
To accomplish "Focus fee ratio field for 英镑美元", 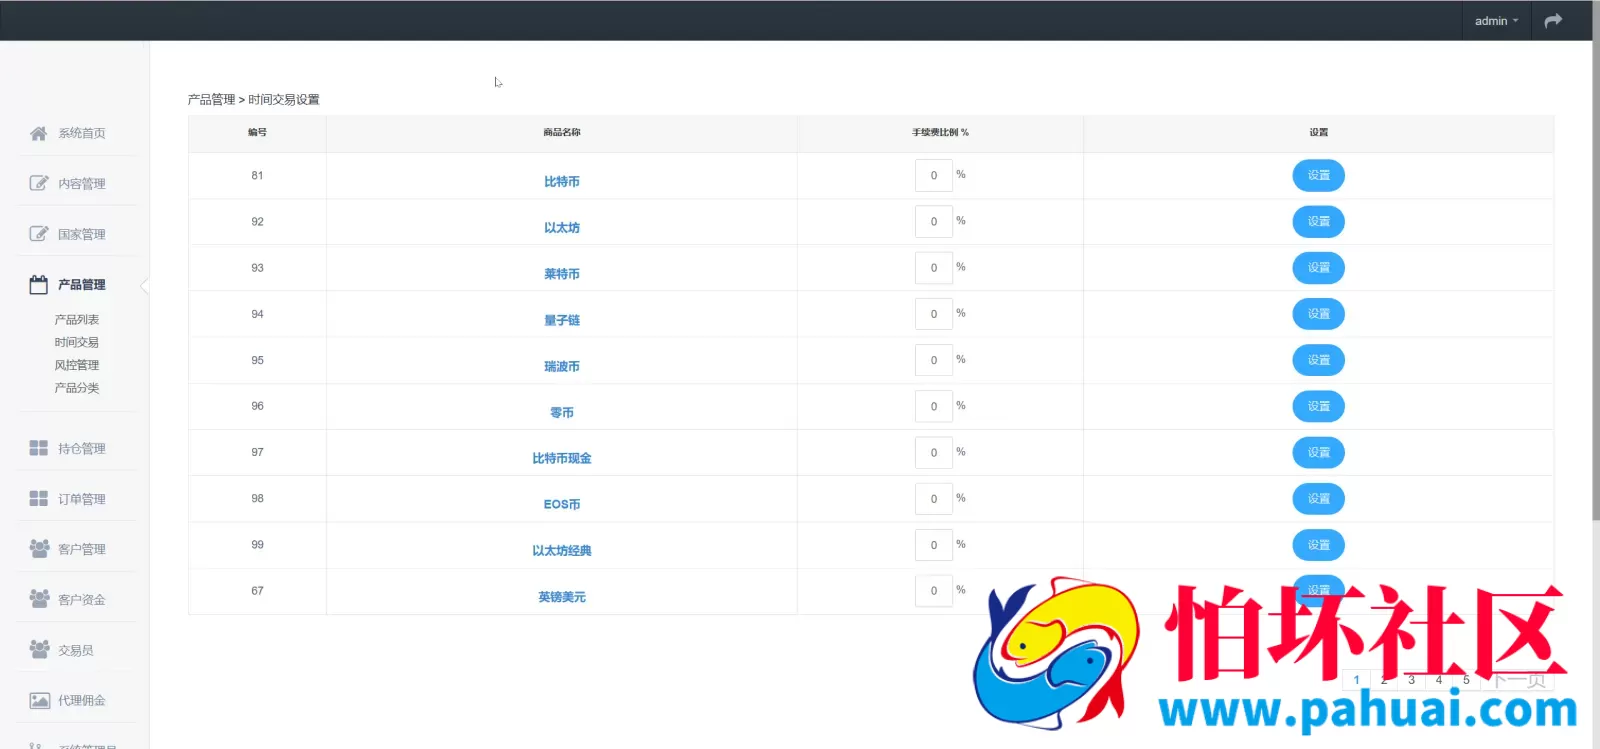I will (x=934, y=591).
